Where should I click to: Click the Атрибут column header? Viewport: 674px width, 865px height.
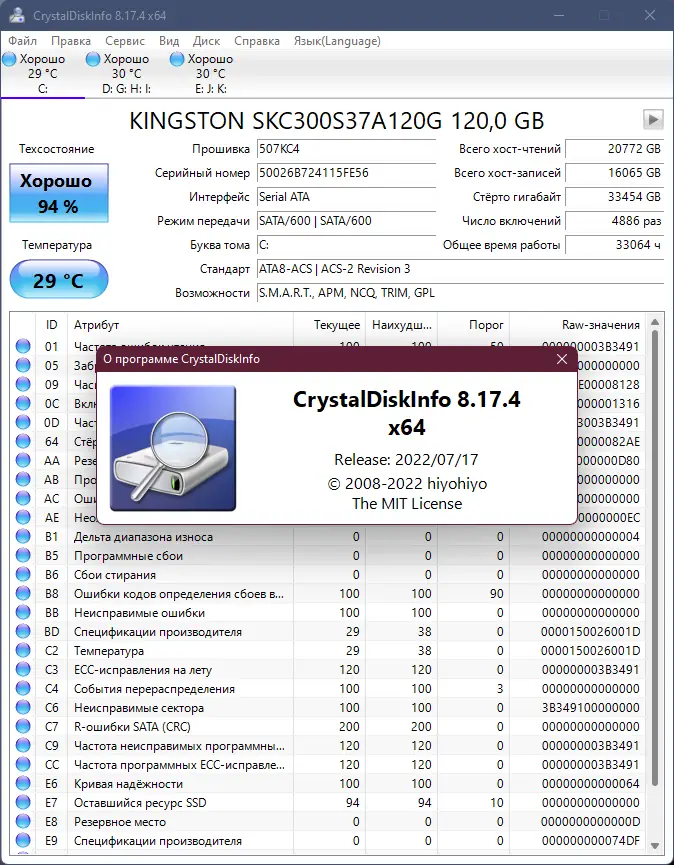coord(180,325)
